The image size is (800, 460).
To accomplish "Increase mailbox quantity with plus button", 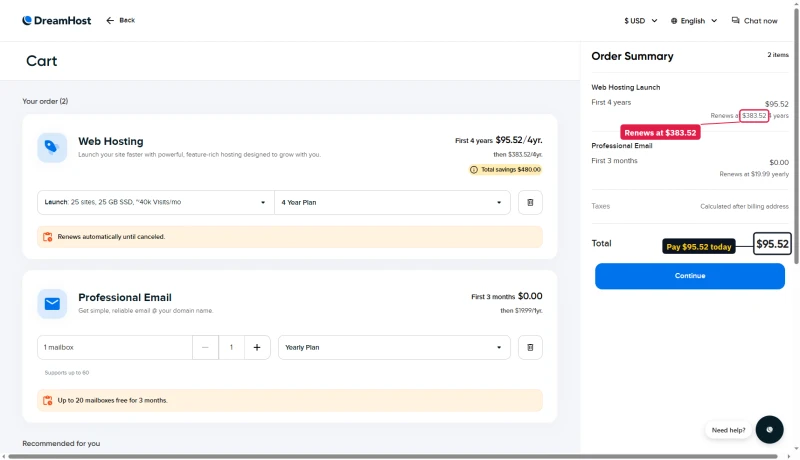I will click(x=257, y=347).
